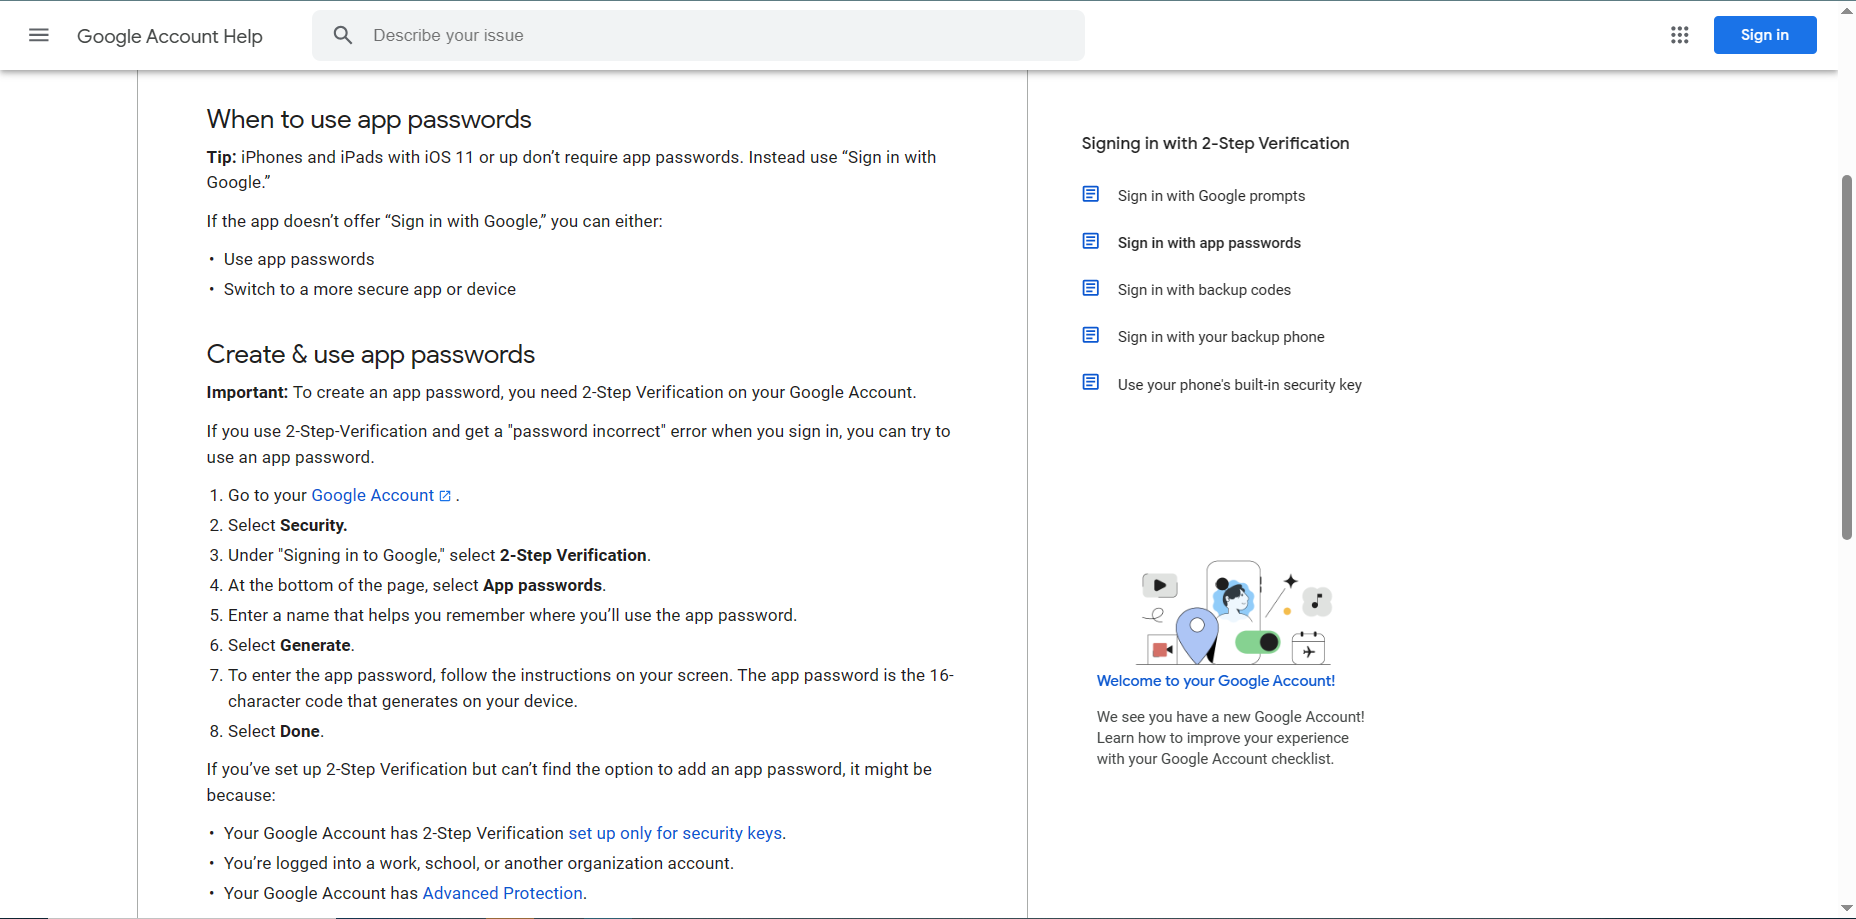1856x919 pixels.
Task: Click the 'Use app passwords' bullet
Action: tap(299, 259)
